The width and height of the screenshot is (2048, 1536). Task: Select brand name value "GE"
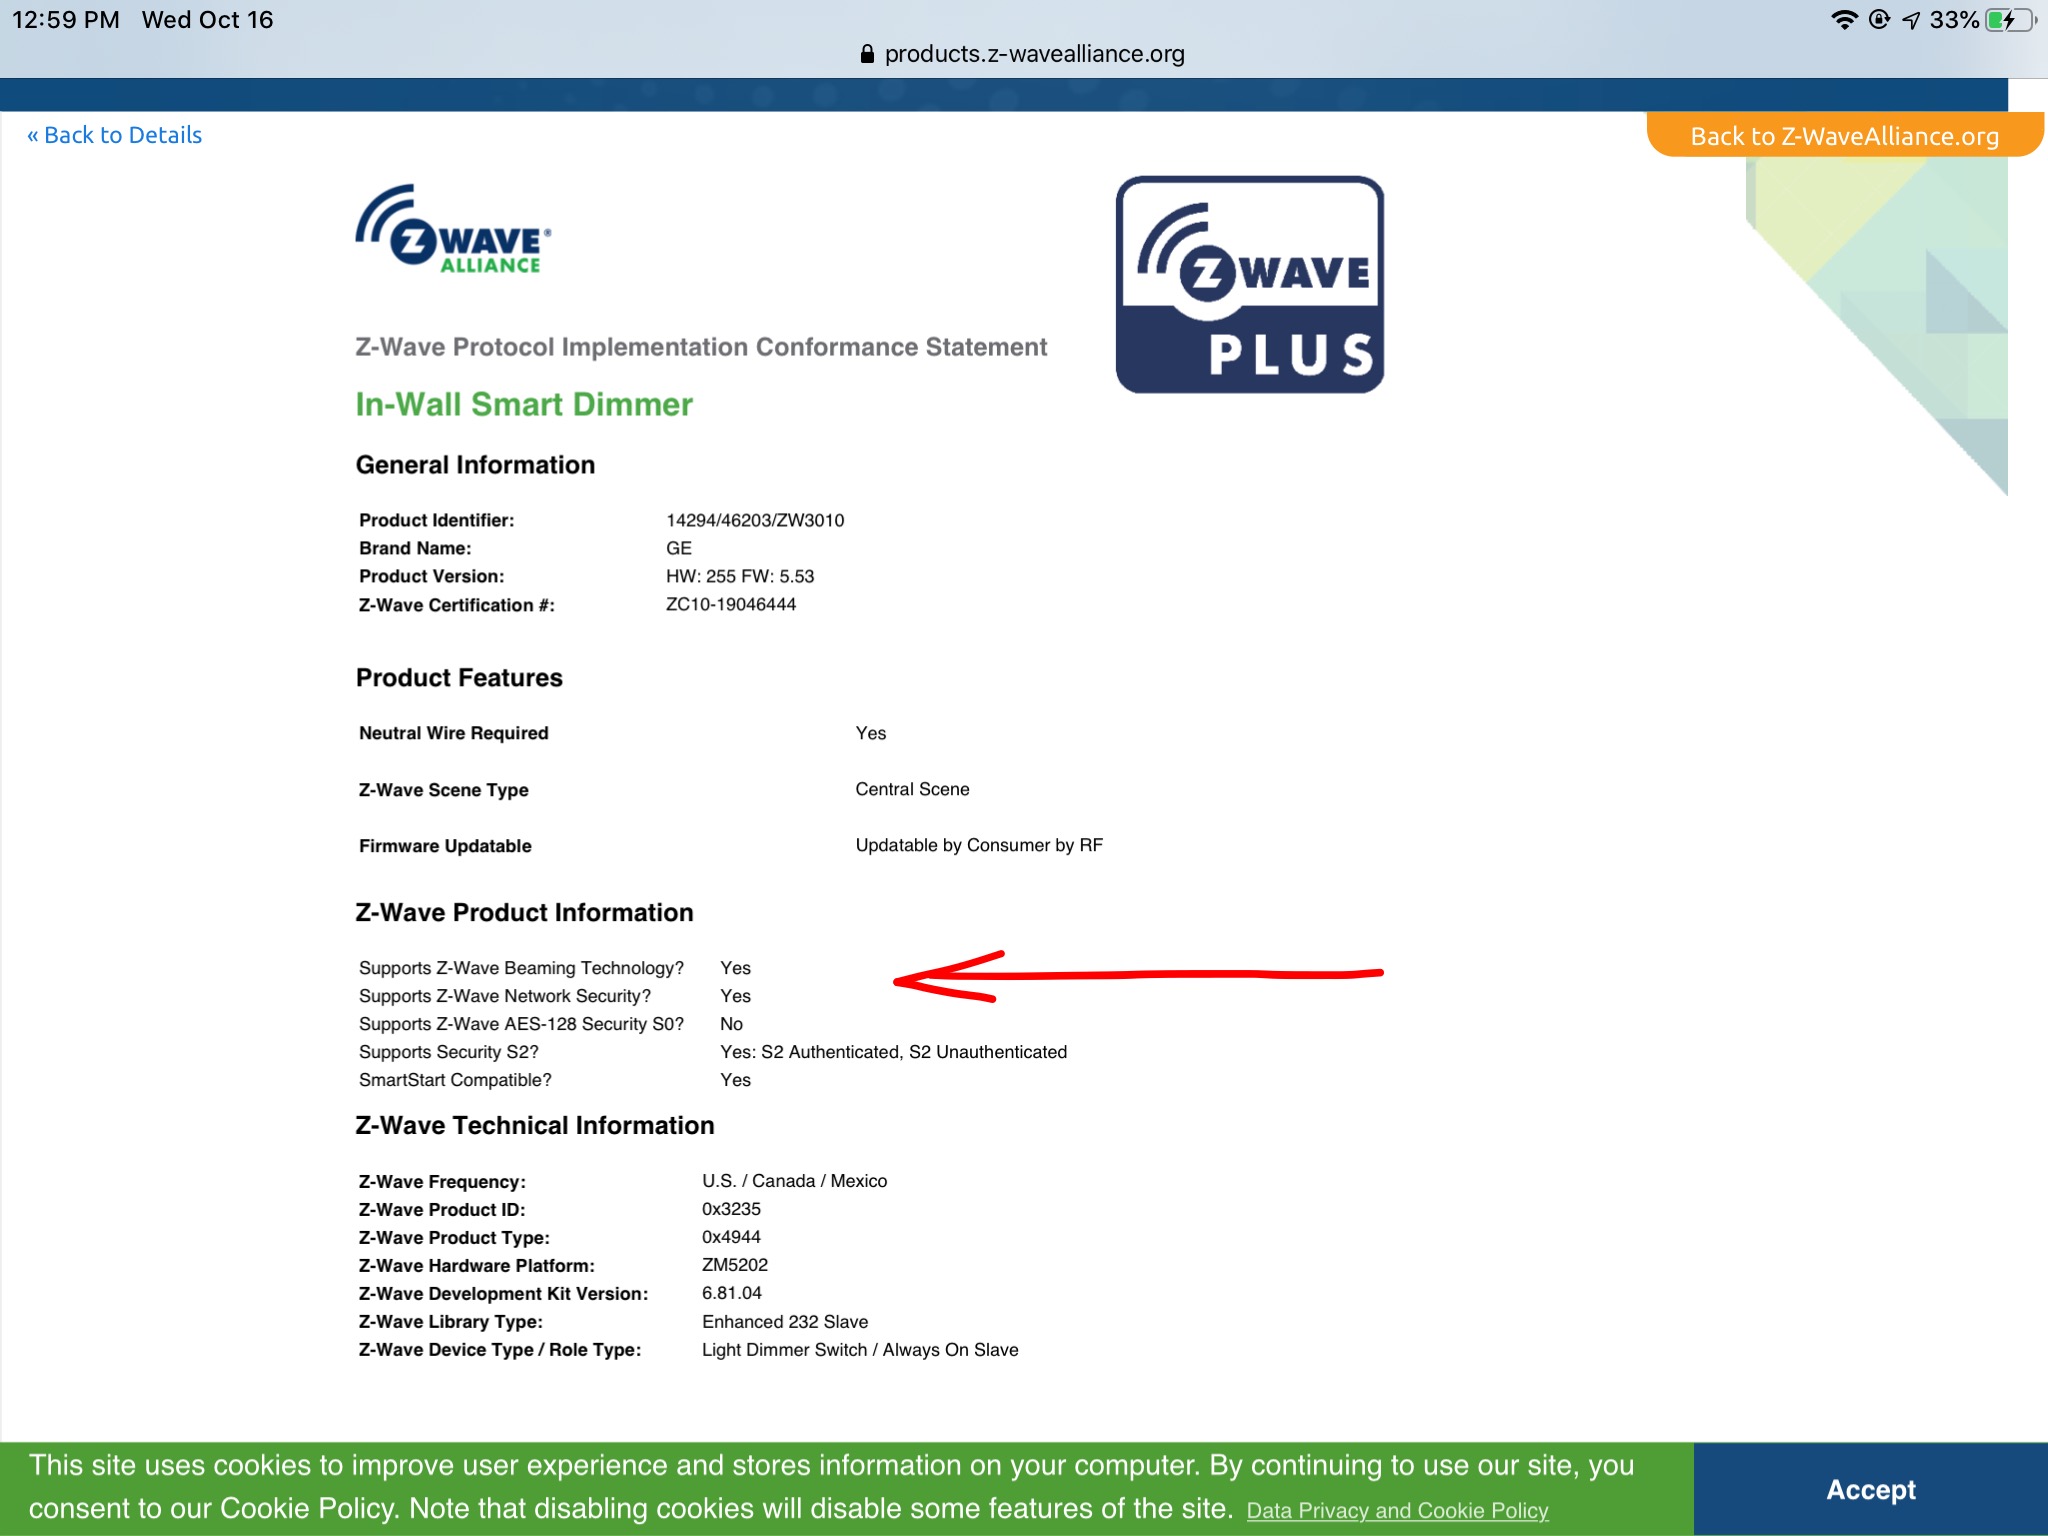(679, 548)
